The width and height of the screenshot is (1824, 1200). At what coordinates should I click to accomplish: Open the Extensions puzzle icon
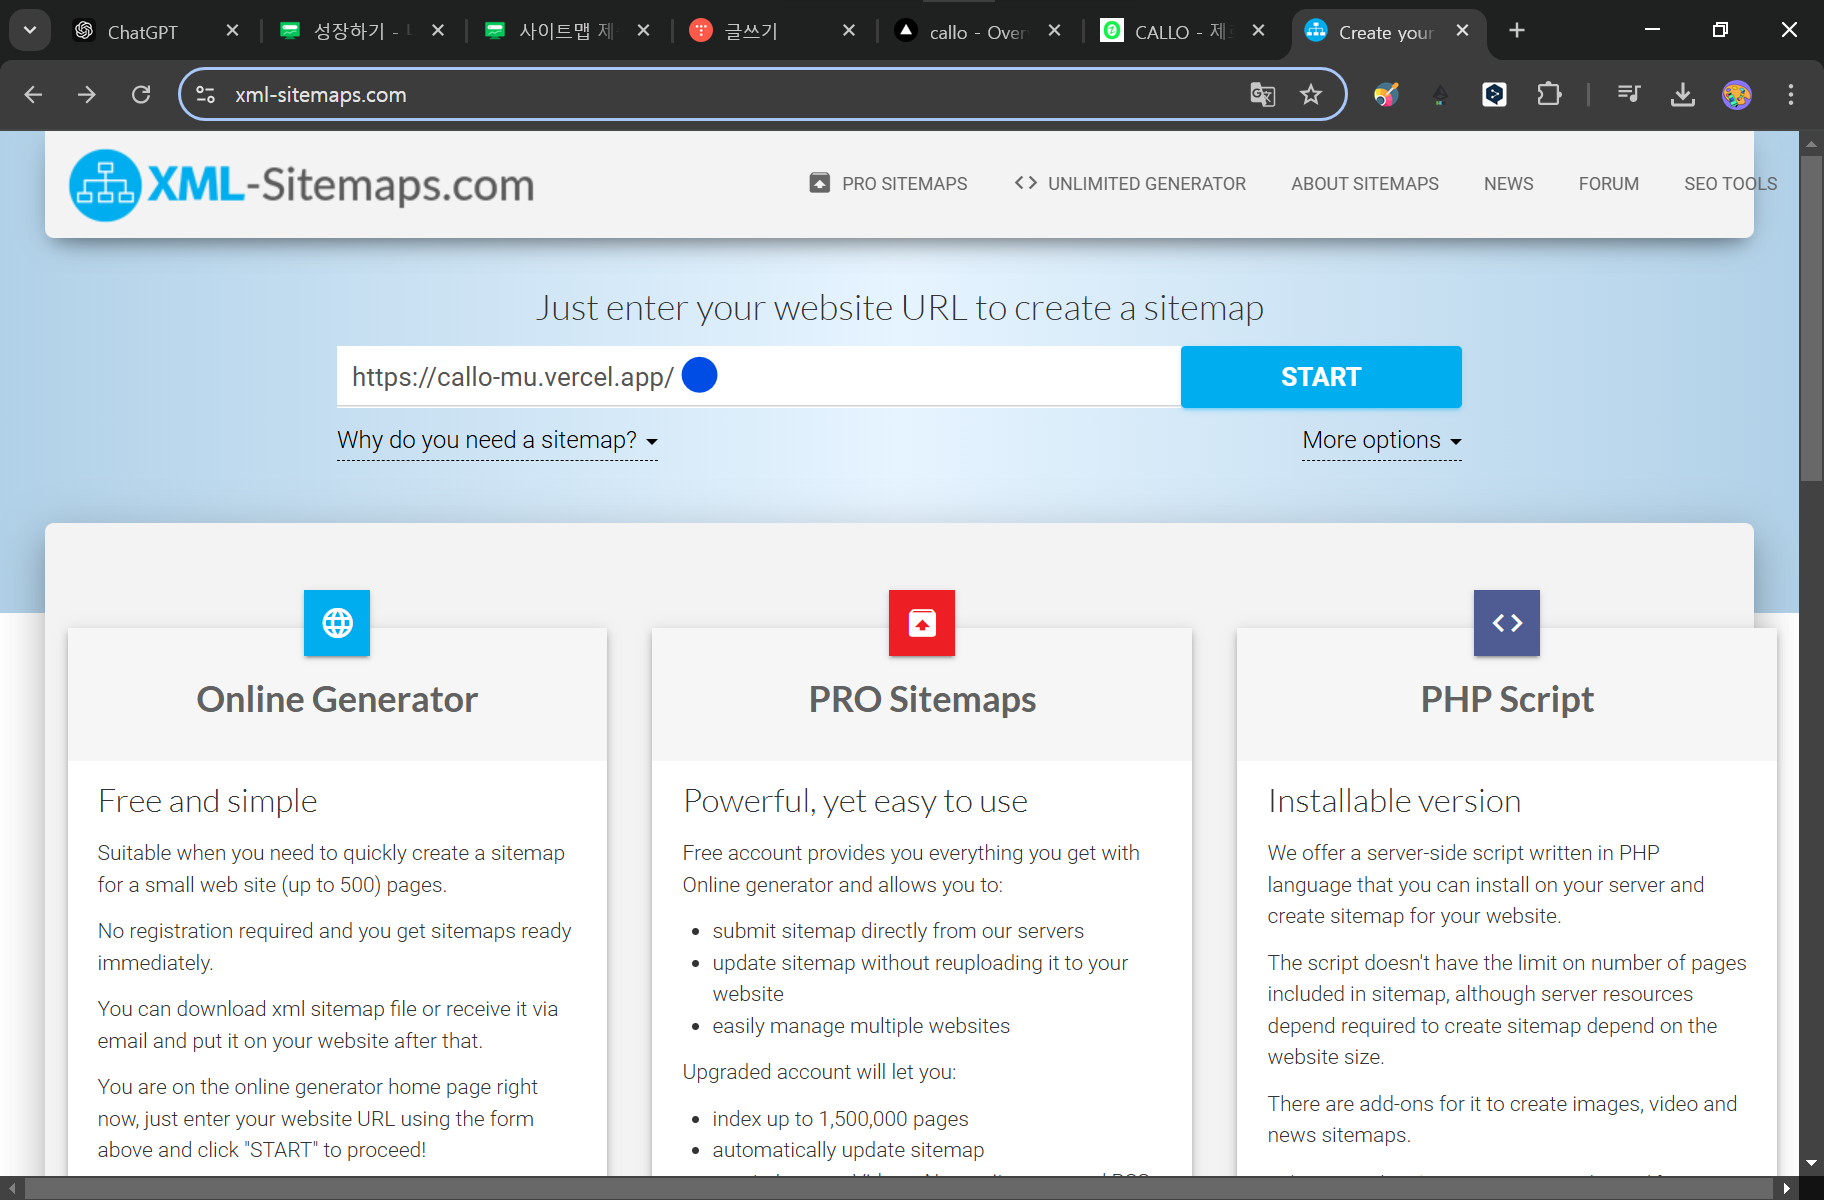[x=1549, y=95]
